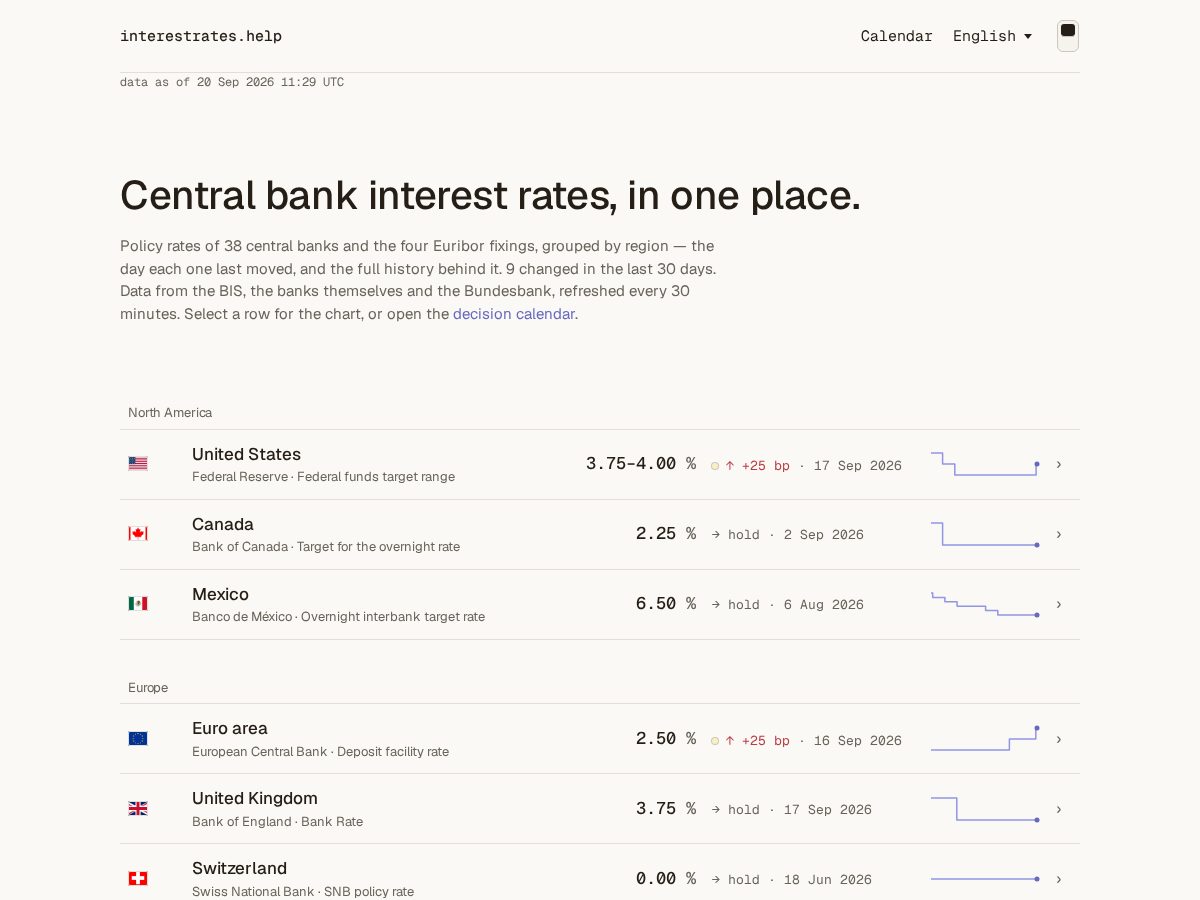Click the 3.75-4.00 % rate value
This screenshot has height=900, width=1200.
point(641,464)
